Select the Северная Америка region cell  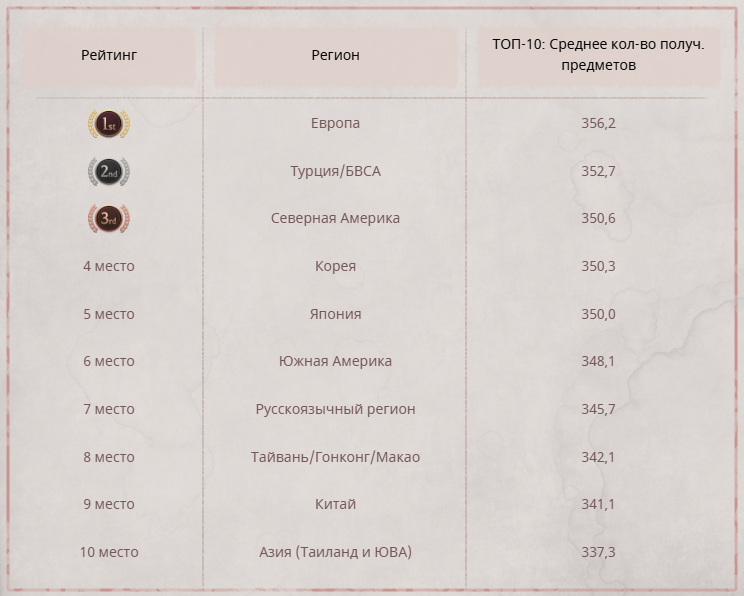tap(335, 218)
